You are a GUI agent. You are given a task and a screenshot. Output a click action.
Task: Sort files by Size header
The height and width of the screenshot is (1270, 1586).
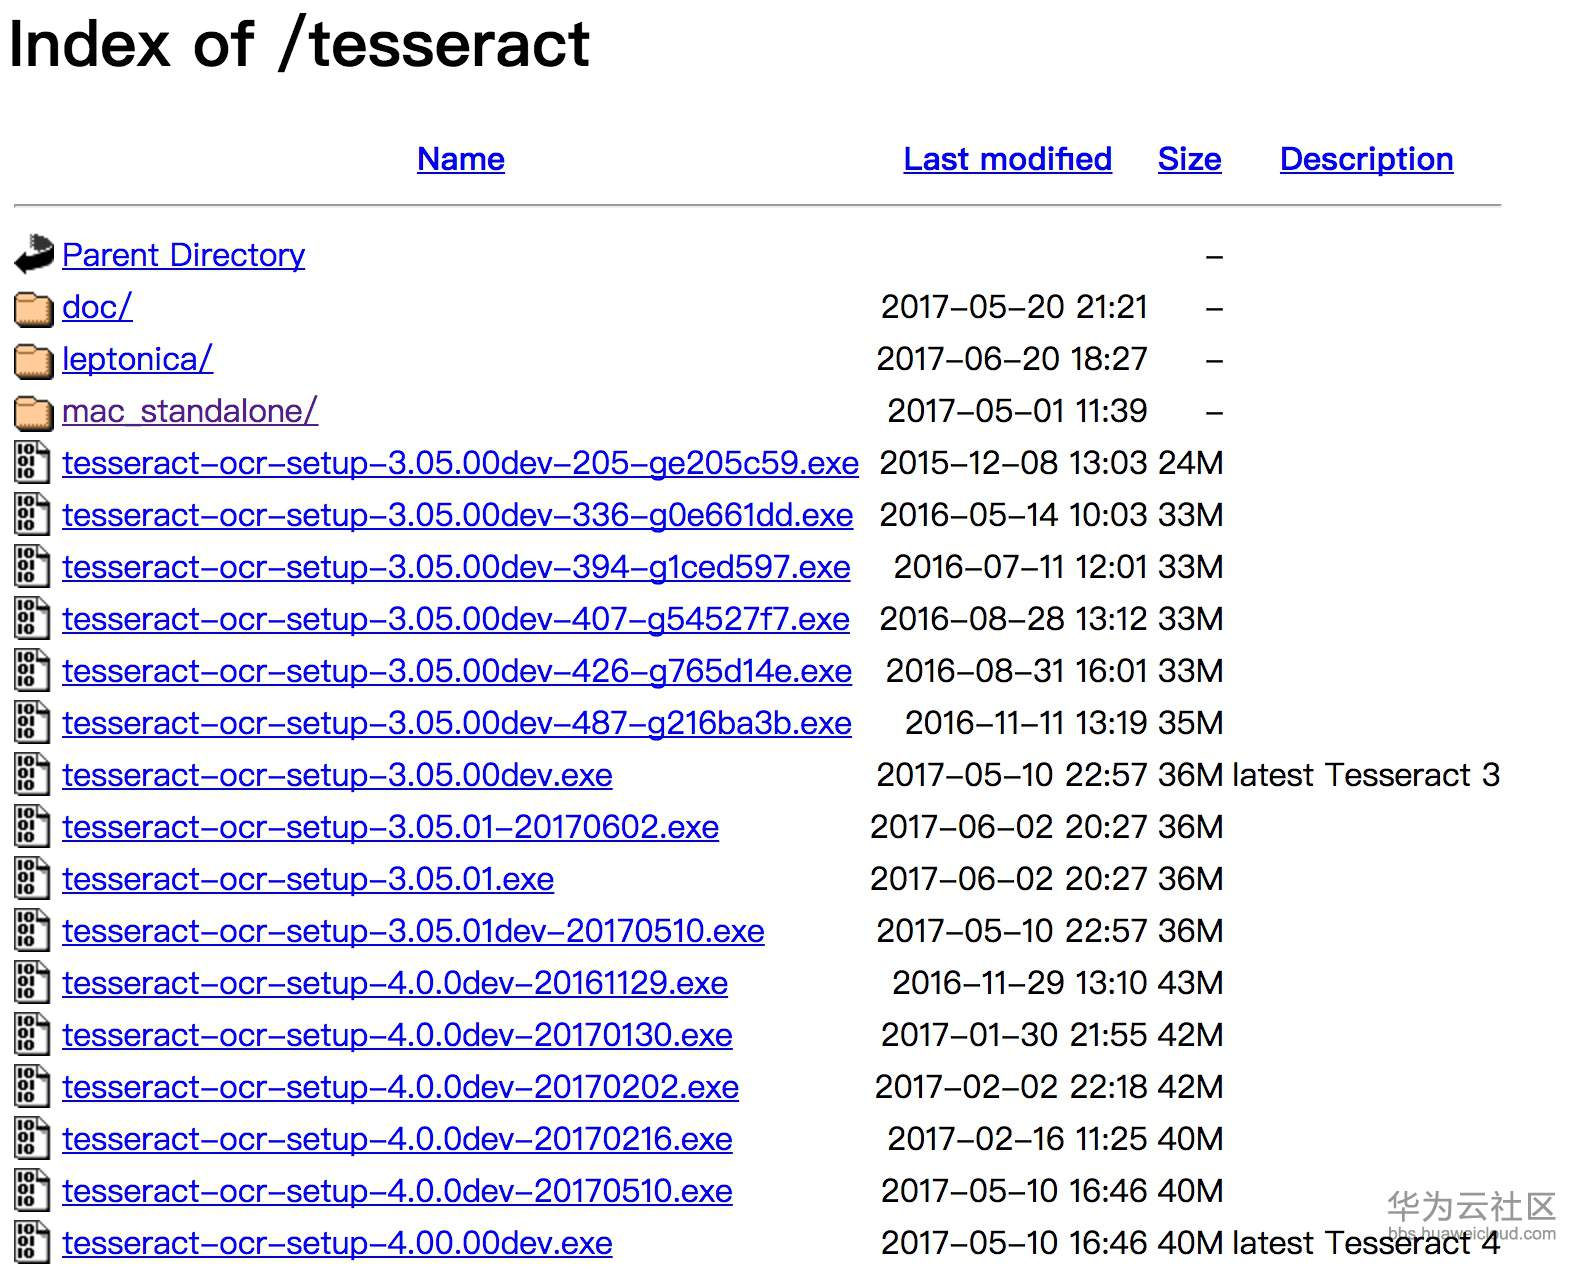tap(1189, 159)
